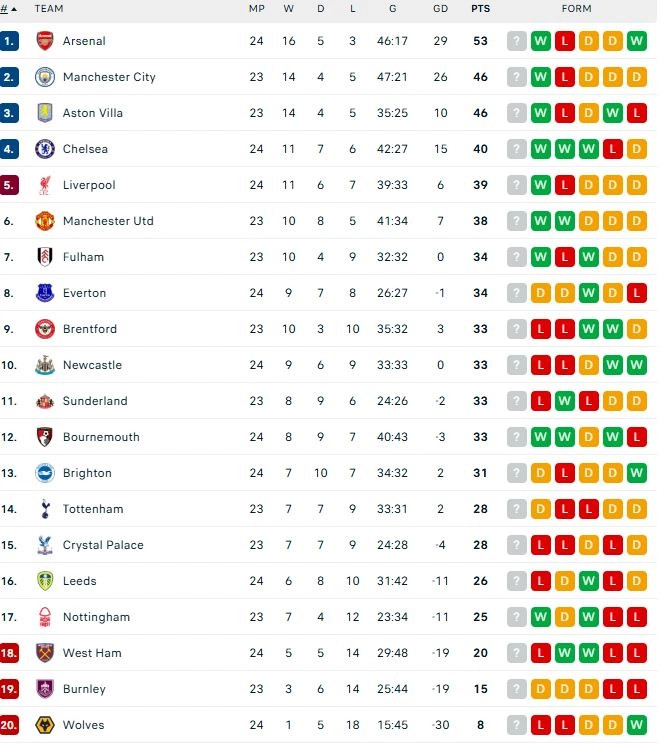665x745 pixels.
Task: Click Liverpool's position 5 rank badge
Action: [10, 185]
